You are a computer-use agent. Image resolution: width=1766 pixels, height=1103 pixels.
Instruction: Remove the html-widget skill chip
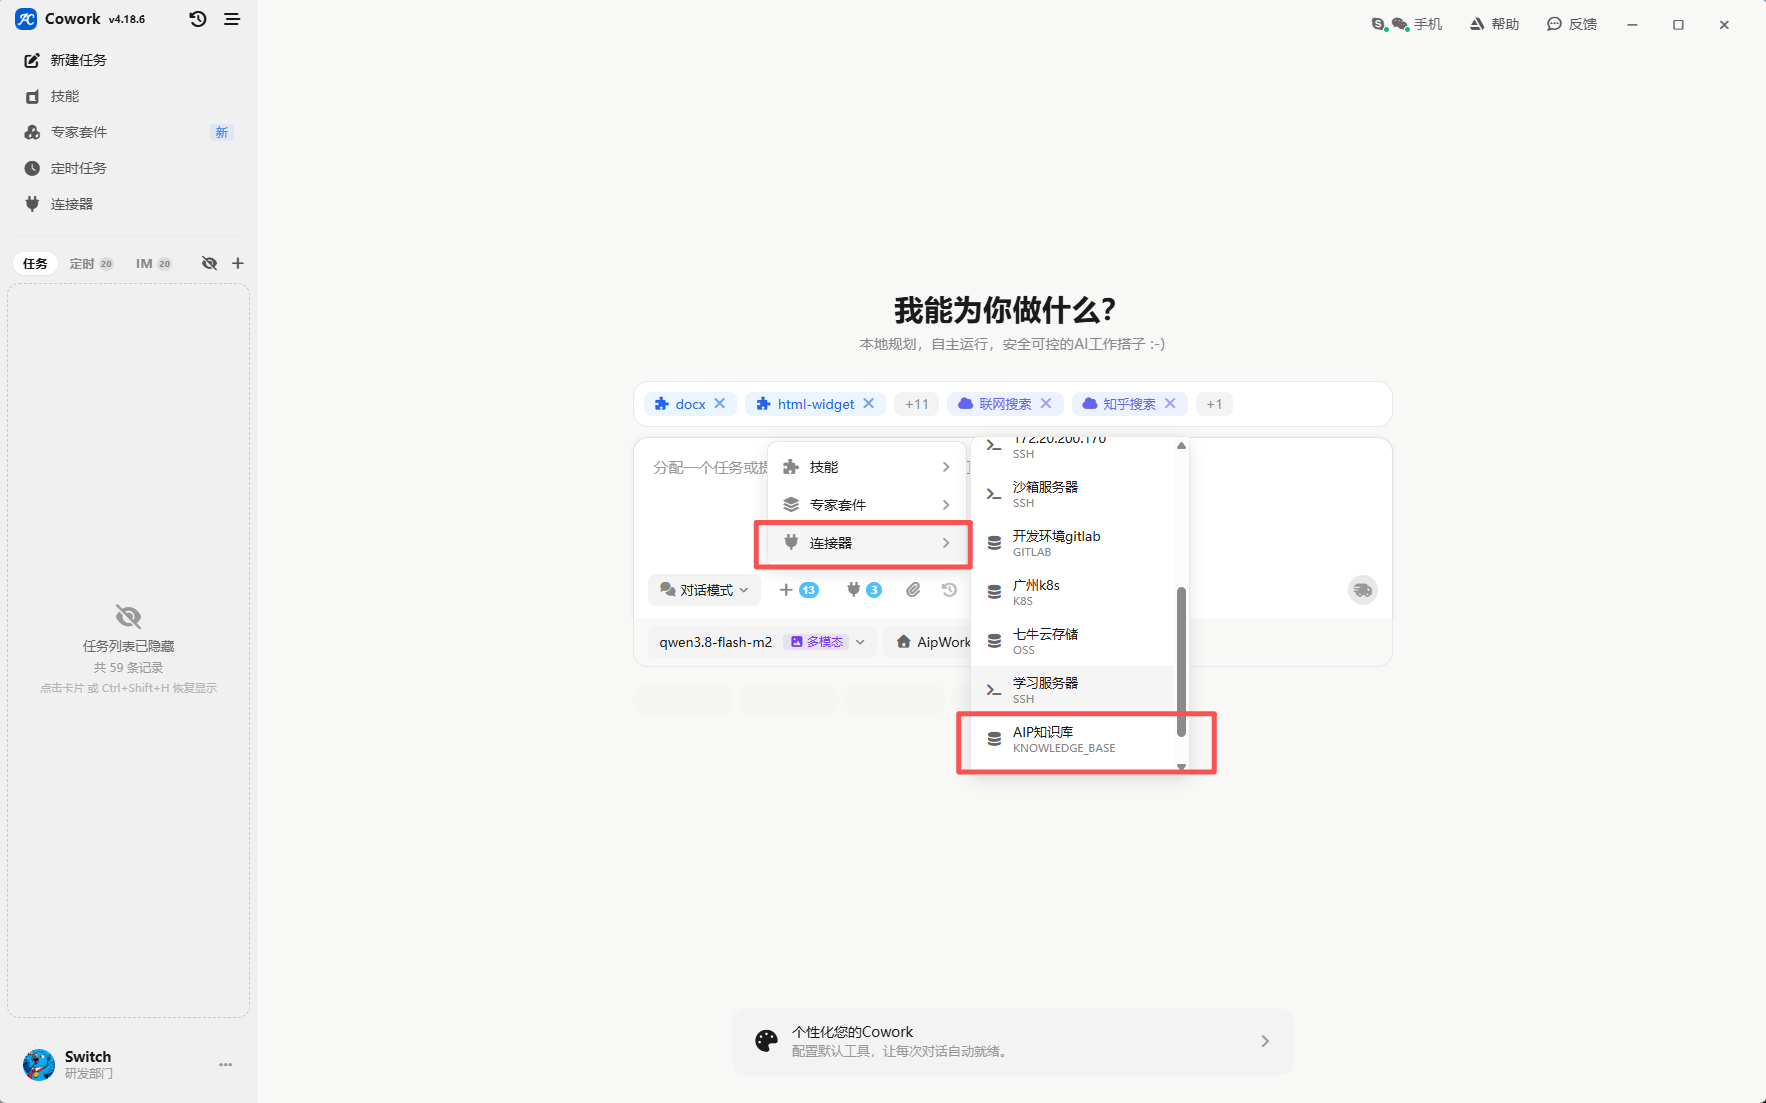(869, 404)
